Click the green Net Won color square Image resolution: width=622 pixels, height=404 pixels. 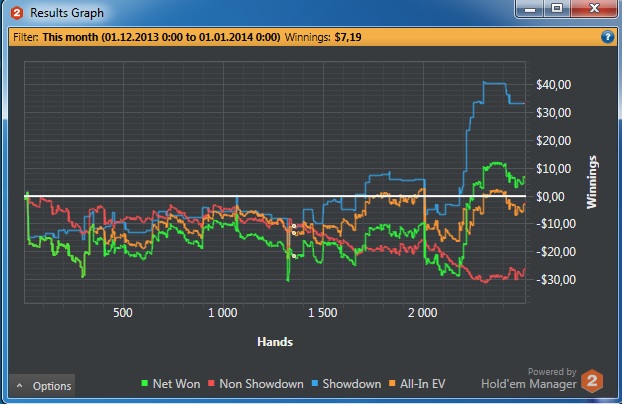(145, 383)
